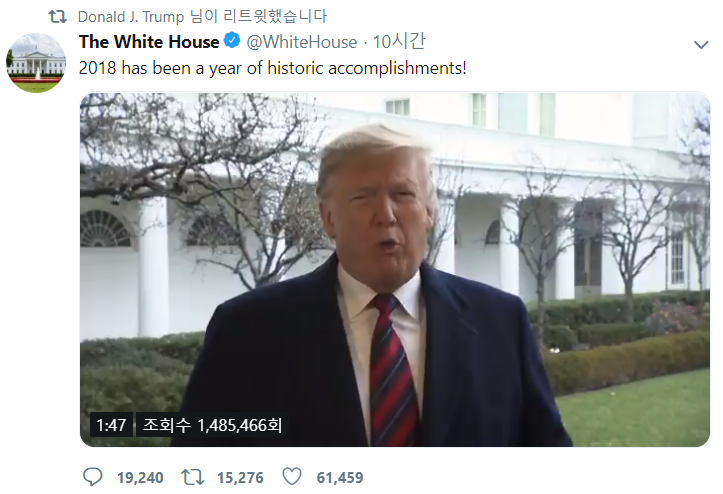The width and height of the screenshot is (723, 494).
Task: Click the retweeted arrows icon at top
Action: [x=58, y=17]
